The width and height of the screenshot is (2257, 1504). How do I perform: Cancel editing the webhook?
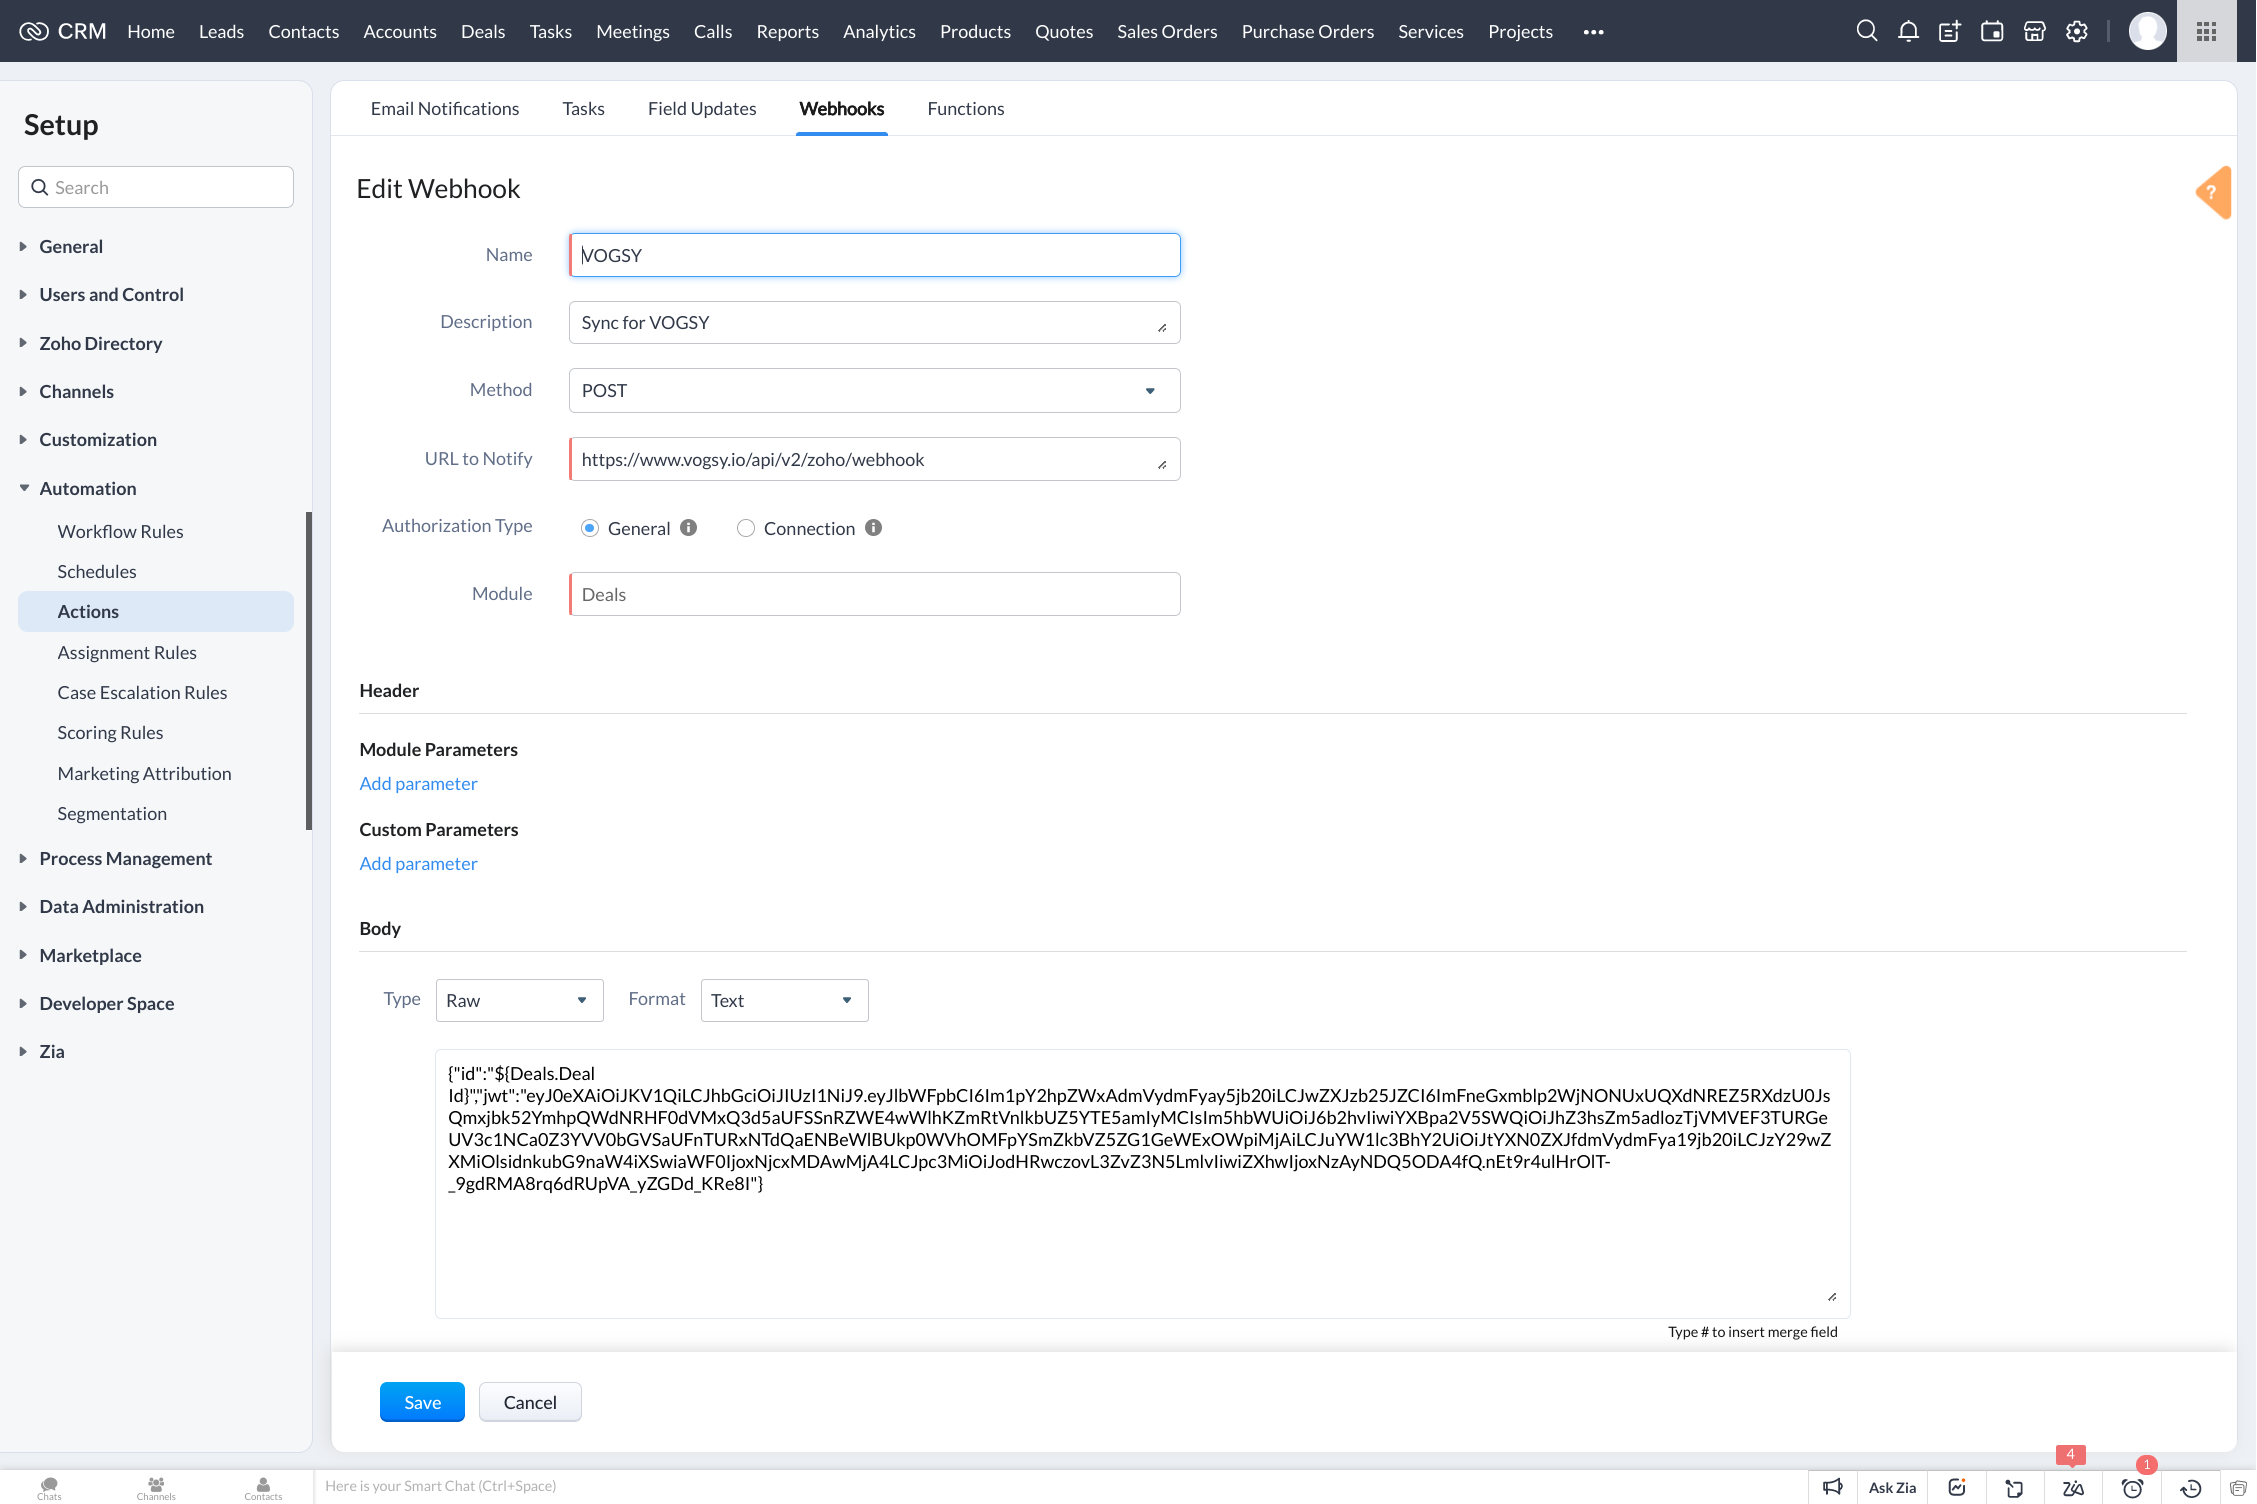[x=530, y=1402]
